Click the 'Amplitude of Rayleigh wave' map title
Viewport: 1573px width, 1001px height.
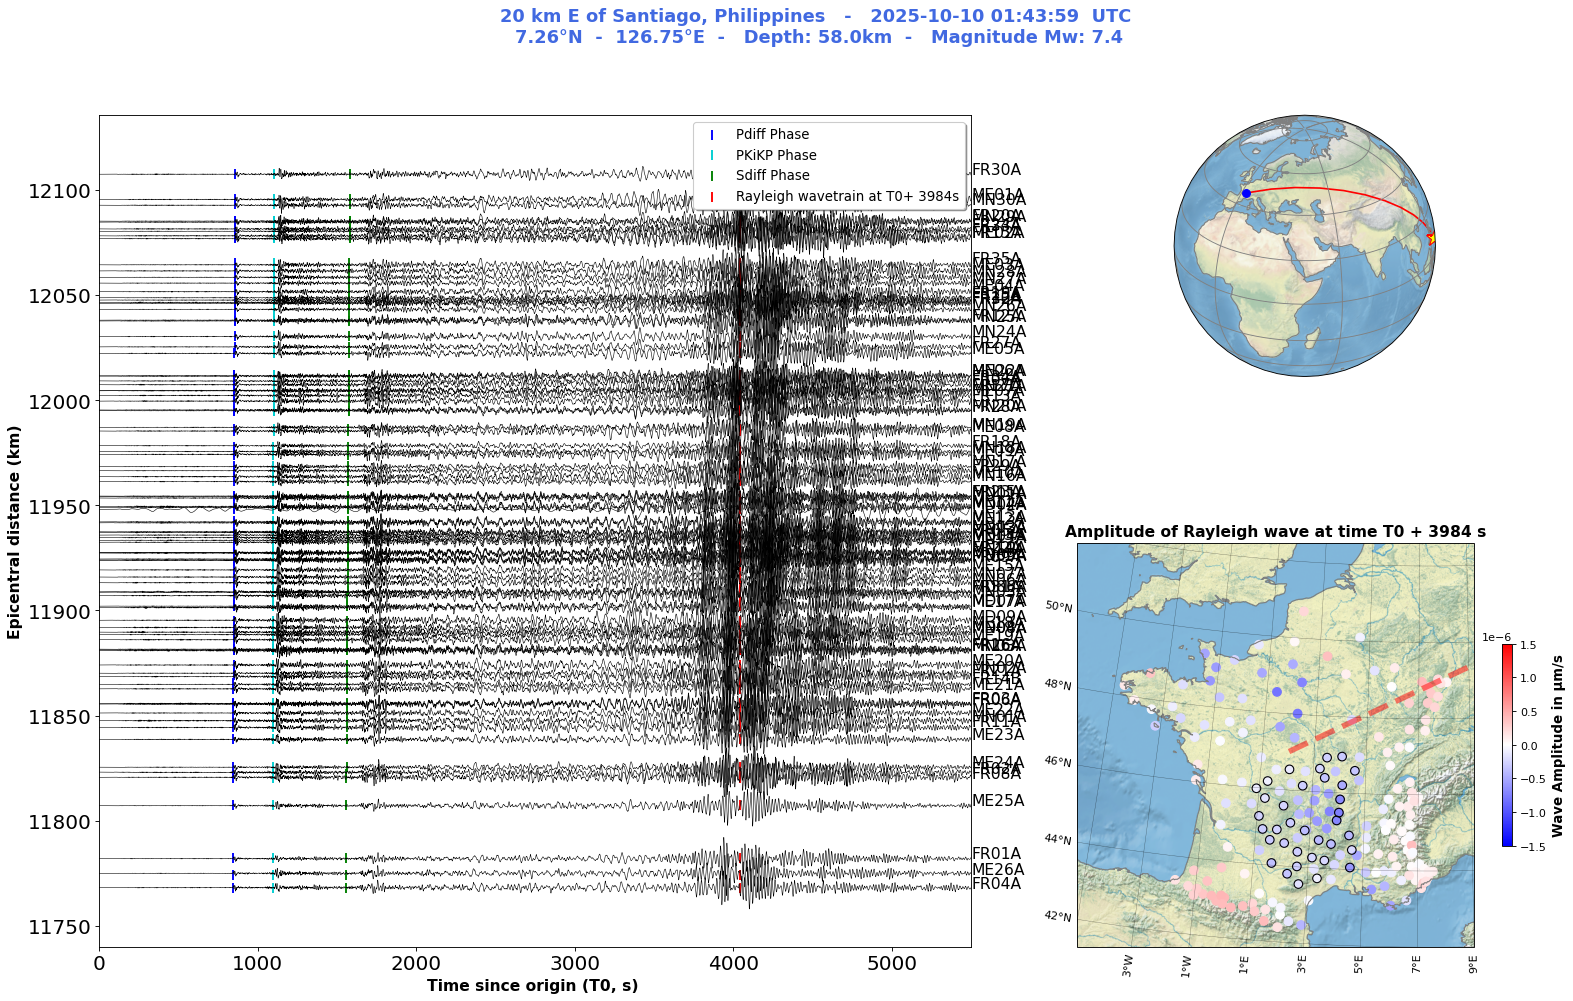[1275, 532]
